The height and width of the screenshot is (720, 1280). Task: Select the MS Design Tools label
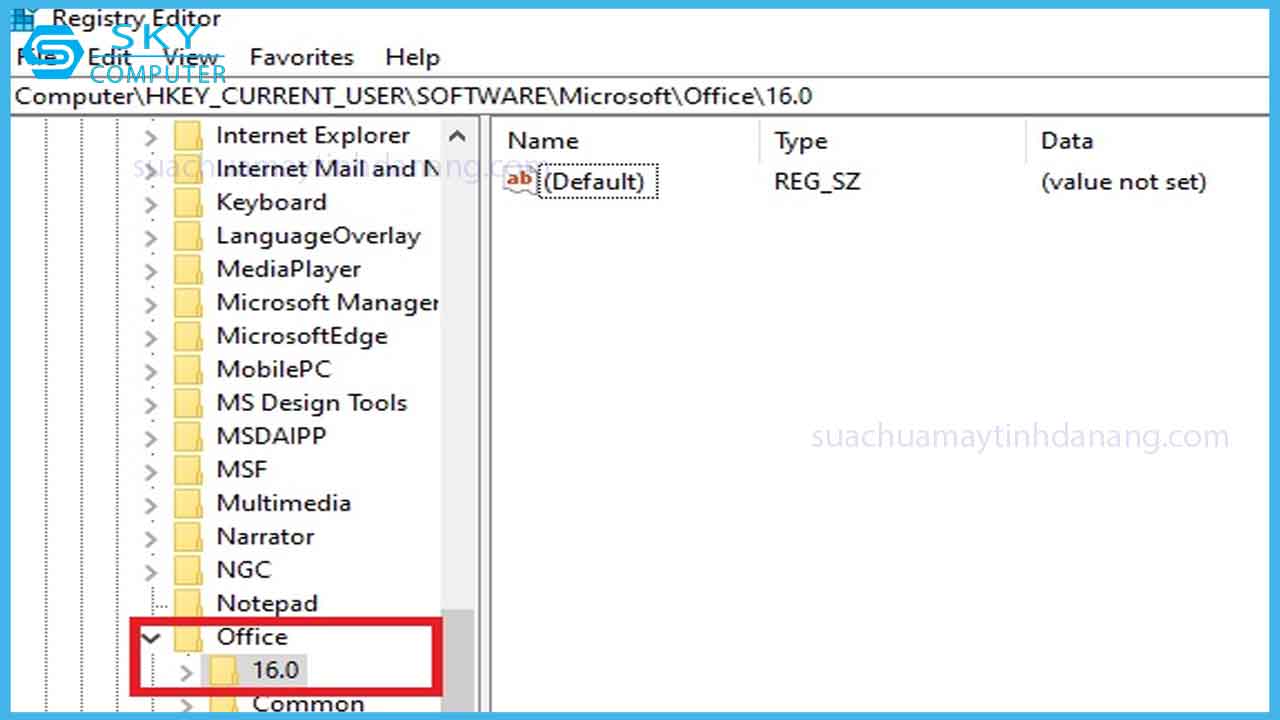pos(312,404)
